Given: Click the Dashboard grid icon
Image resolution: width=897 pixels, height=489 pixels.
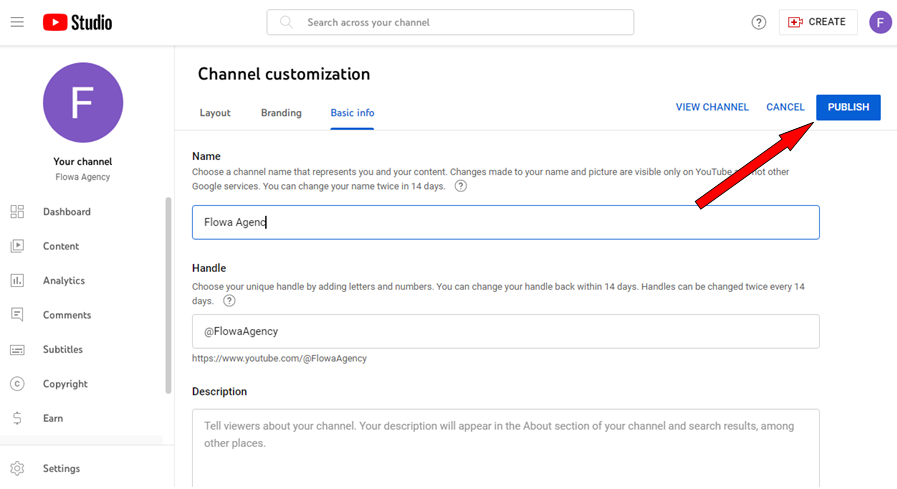Looking at the screenshot, I should [x=17, y=212].
